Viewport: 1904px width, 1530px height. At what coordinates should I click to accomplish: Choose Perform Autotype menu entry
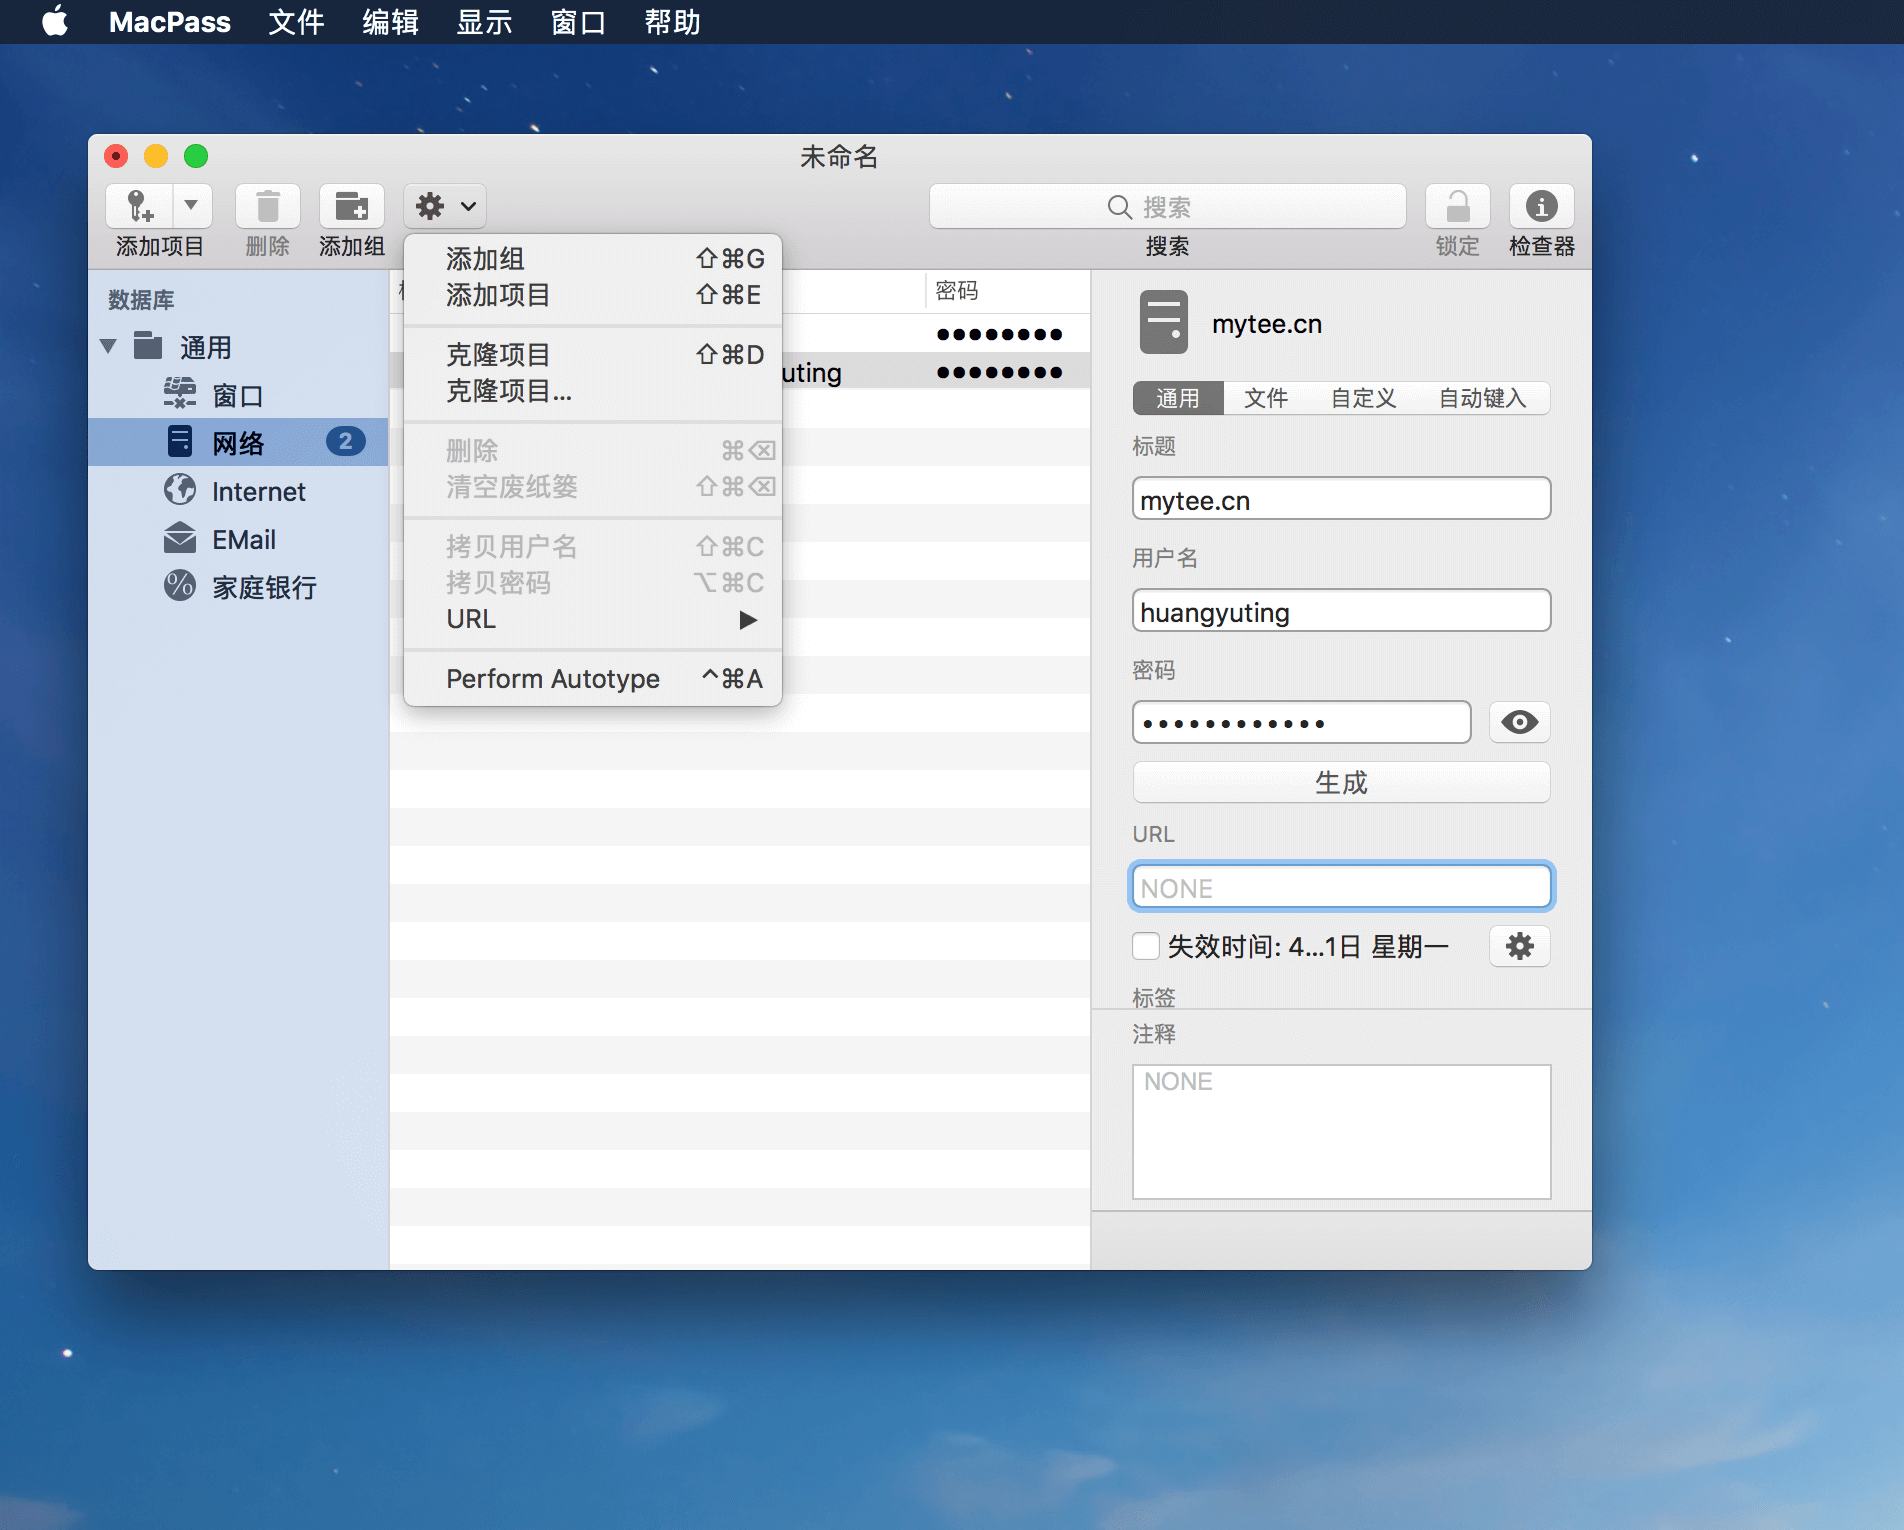click(593, 679)
